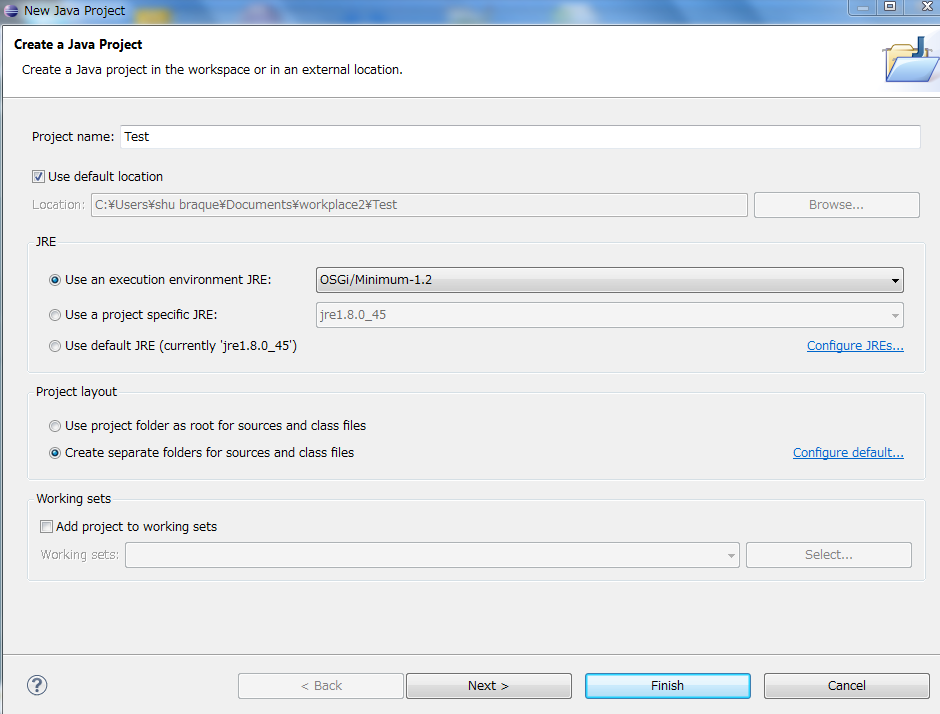Click the Finish button

(x=667, y=685)
